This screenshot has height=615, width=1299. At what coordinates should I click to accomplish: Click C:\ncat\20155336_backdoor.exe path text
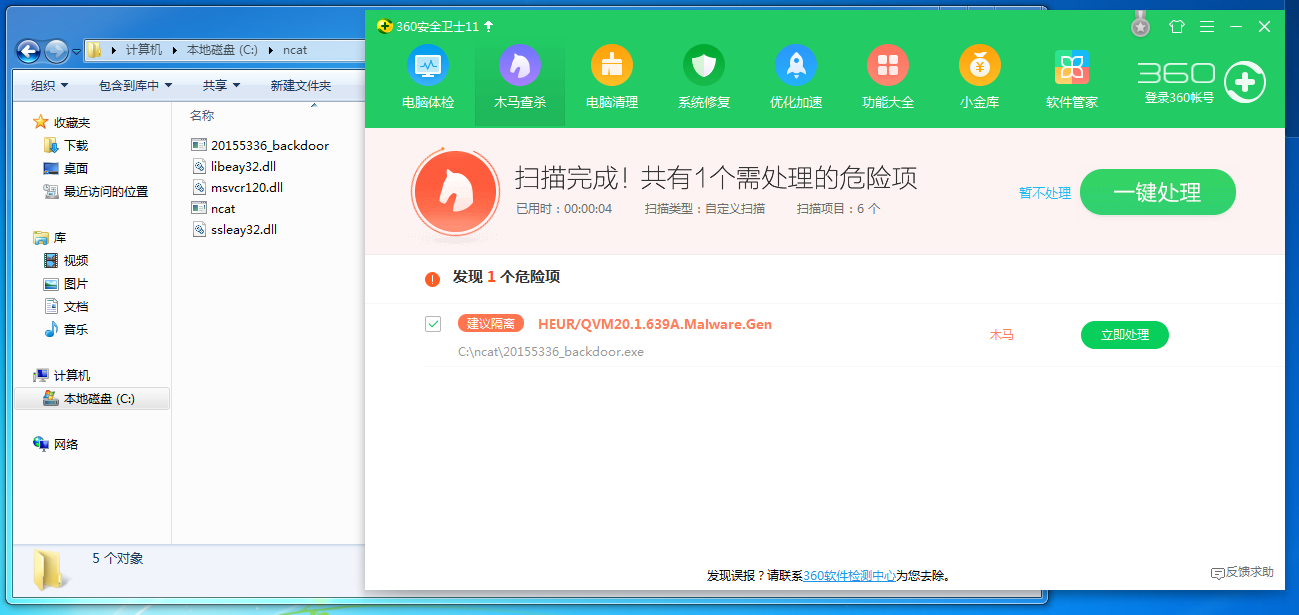click(x=551, y=352)
